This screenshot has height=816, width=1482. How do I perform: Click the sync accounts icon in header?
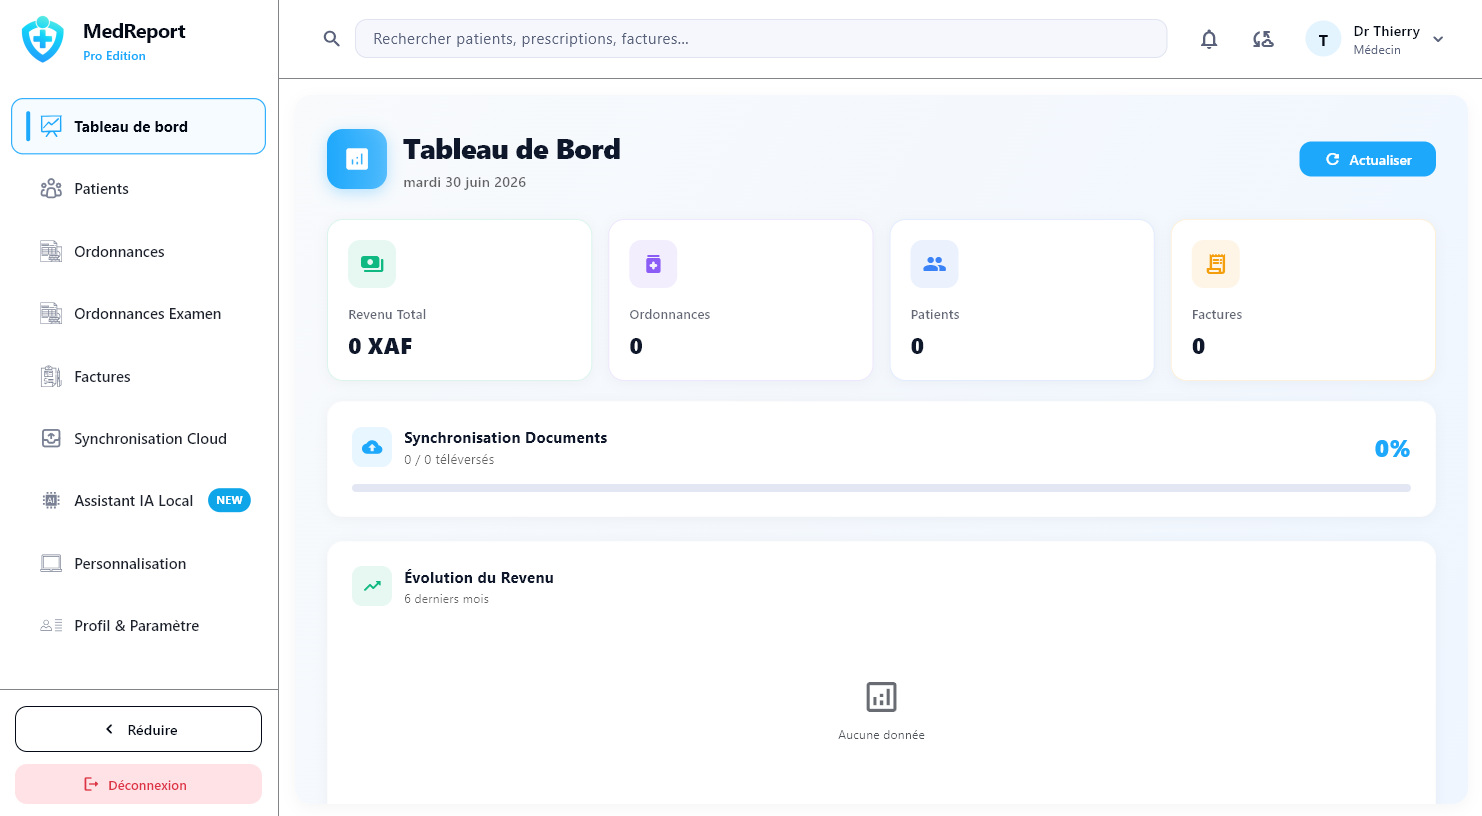tap(1263, 39)
